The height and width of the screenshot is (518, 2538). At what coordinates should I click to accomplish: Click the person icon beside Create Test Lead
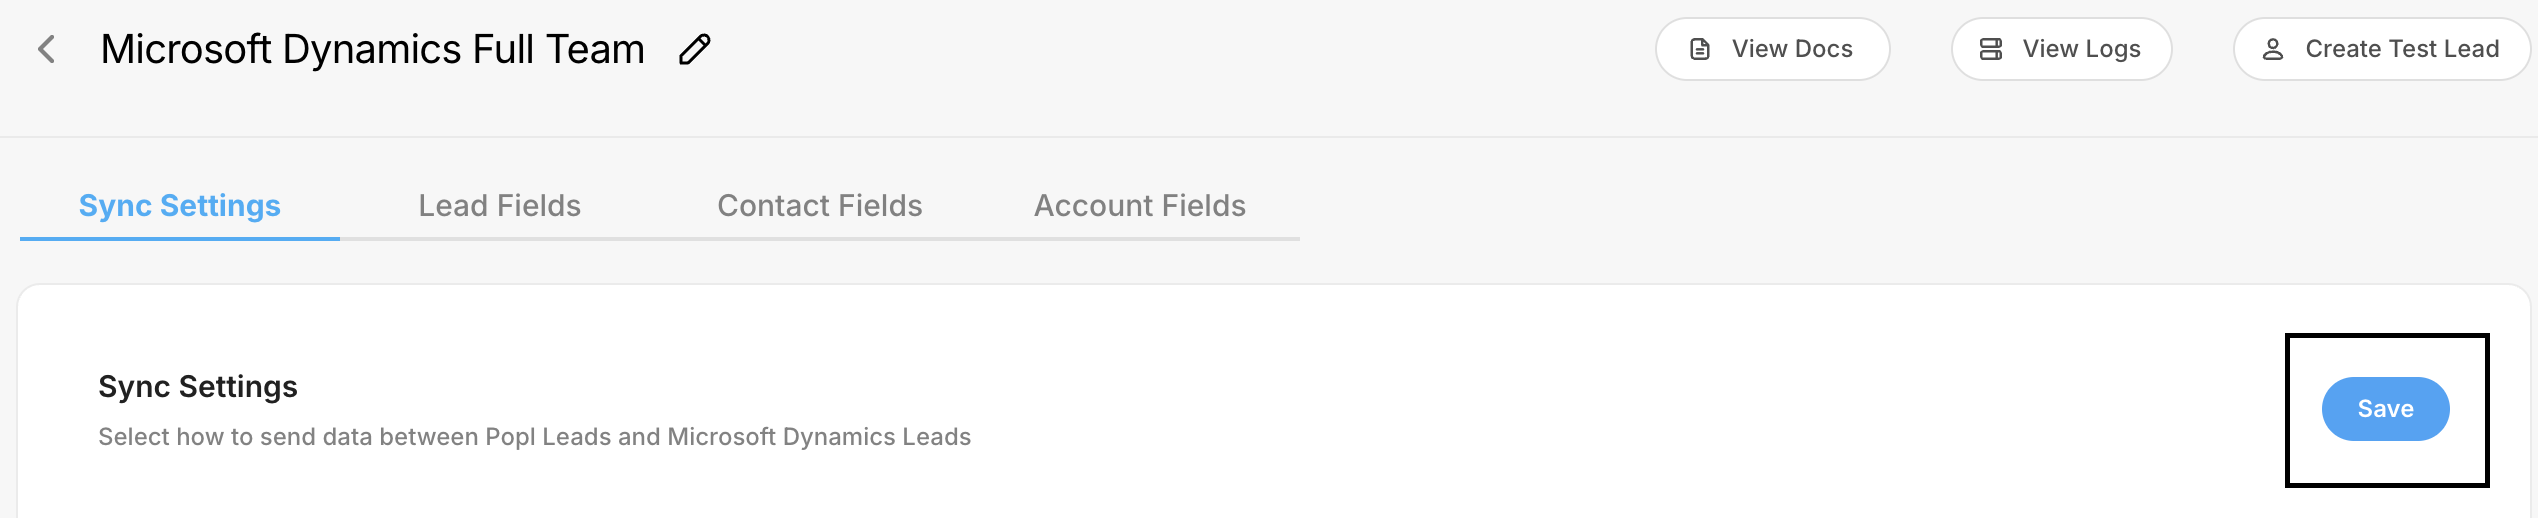tap(2273, 49)
